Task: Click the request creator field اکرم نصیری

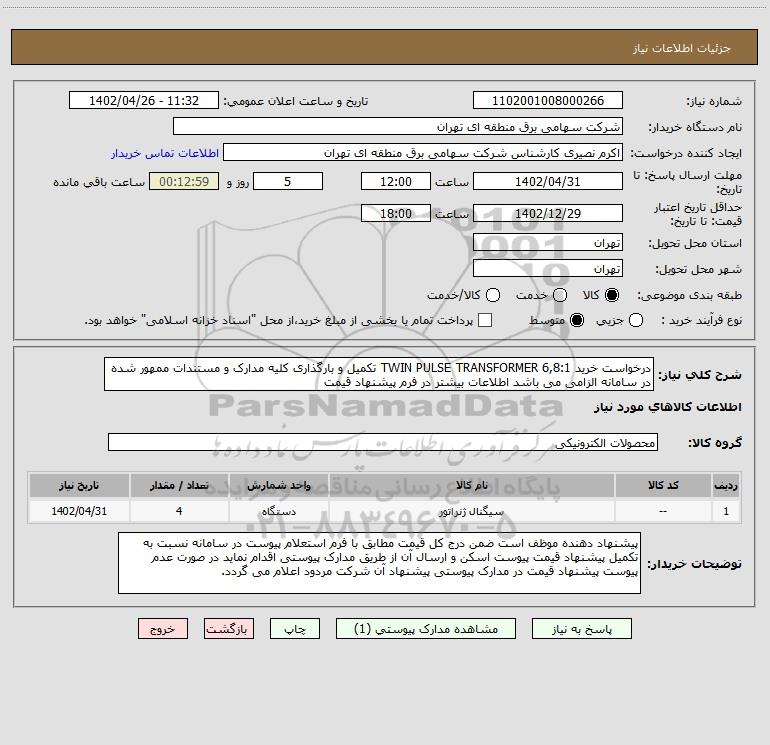Action: pyautogui.click(x=423, y=153)
